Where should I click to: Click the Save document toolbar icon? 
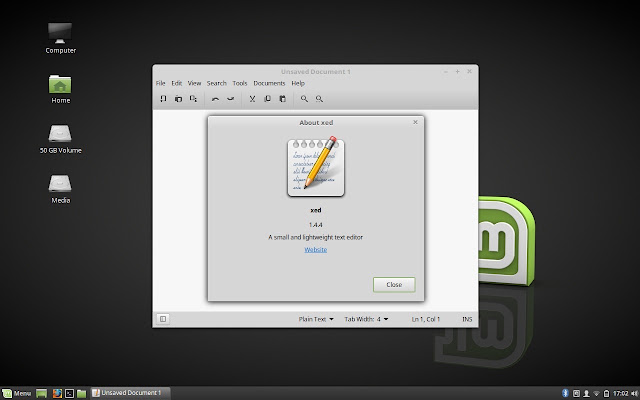click(193, 98)
